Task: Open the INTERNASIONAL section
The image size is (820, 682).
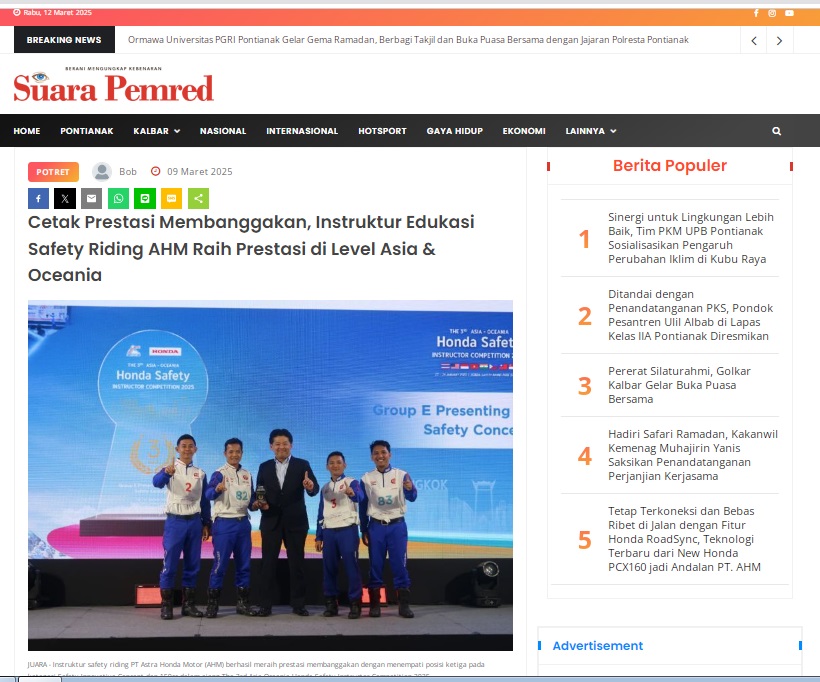Action: point(302,131)
